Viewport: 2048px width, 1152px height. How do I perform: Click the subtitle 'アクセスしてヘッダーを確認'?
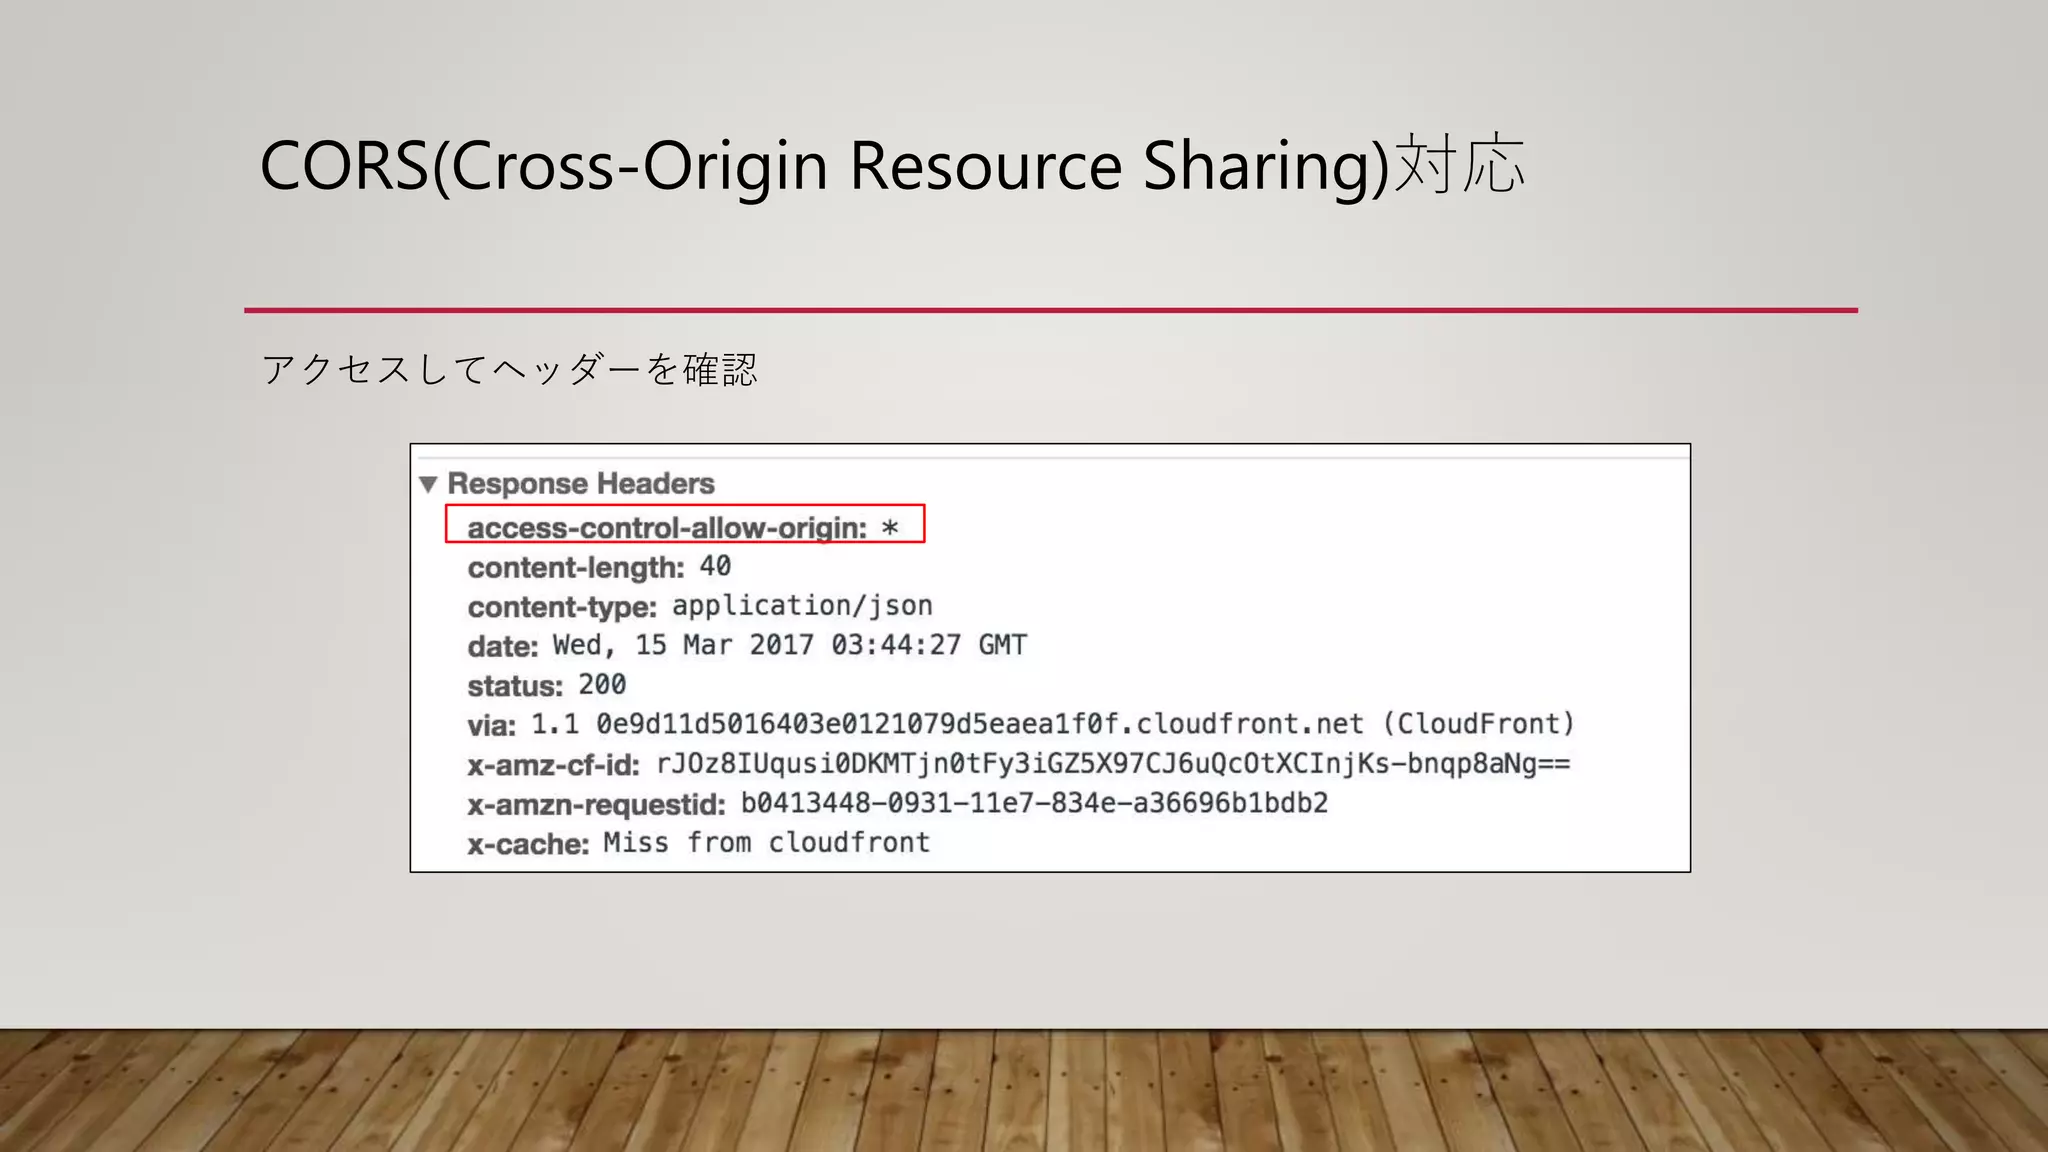[510, 369]
